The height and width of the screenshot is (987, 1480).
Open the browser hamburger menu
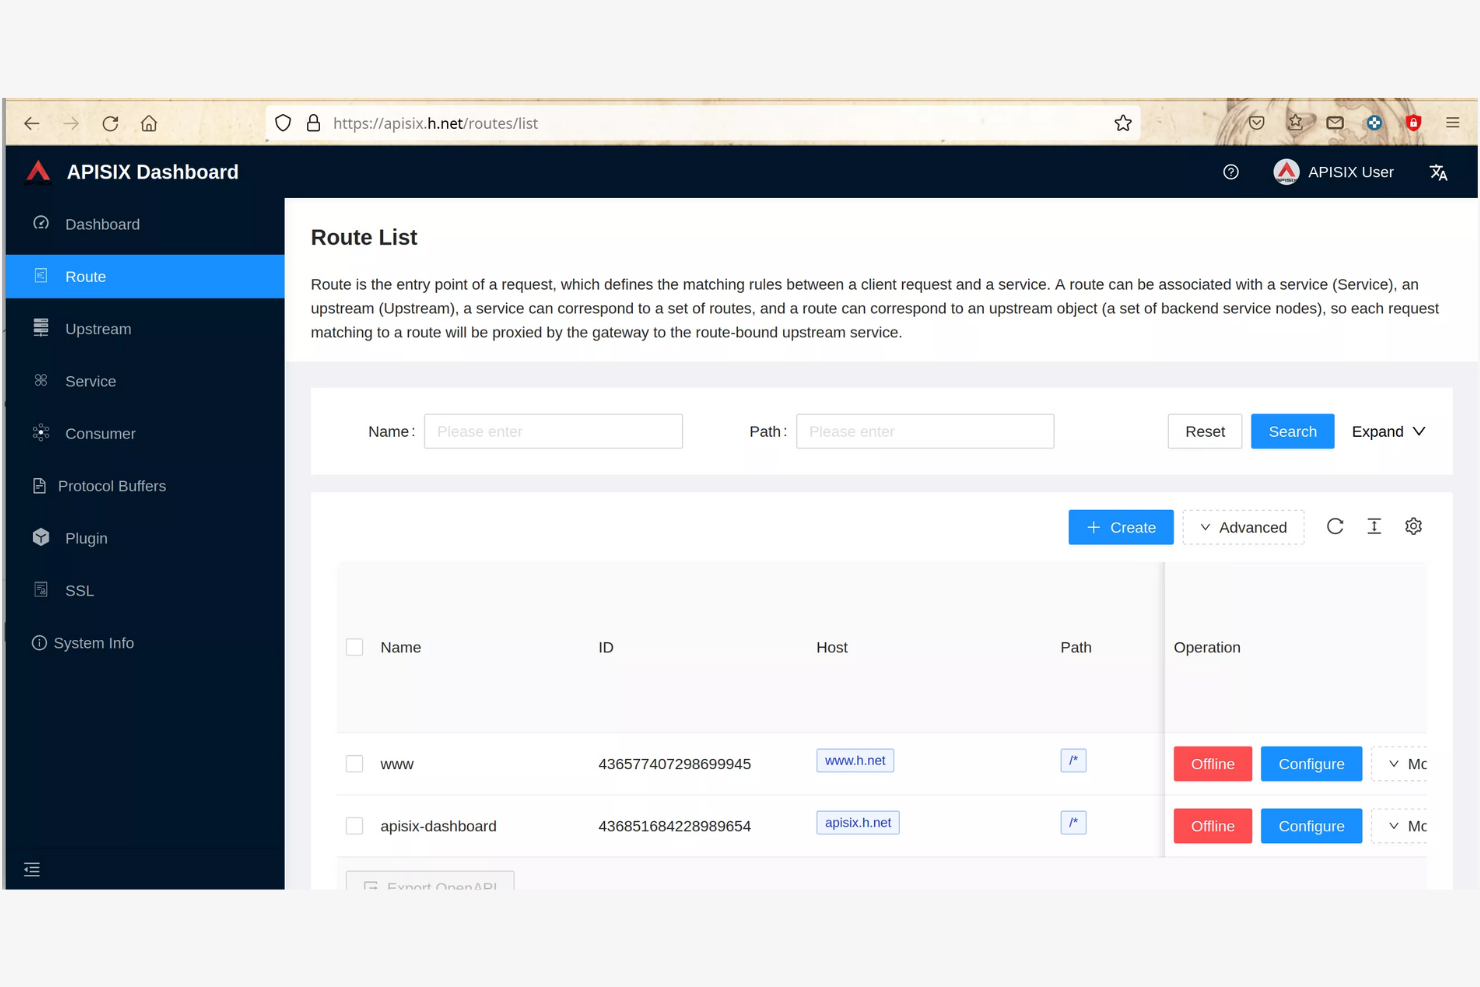[1453, 123]
